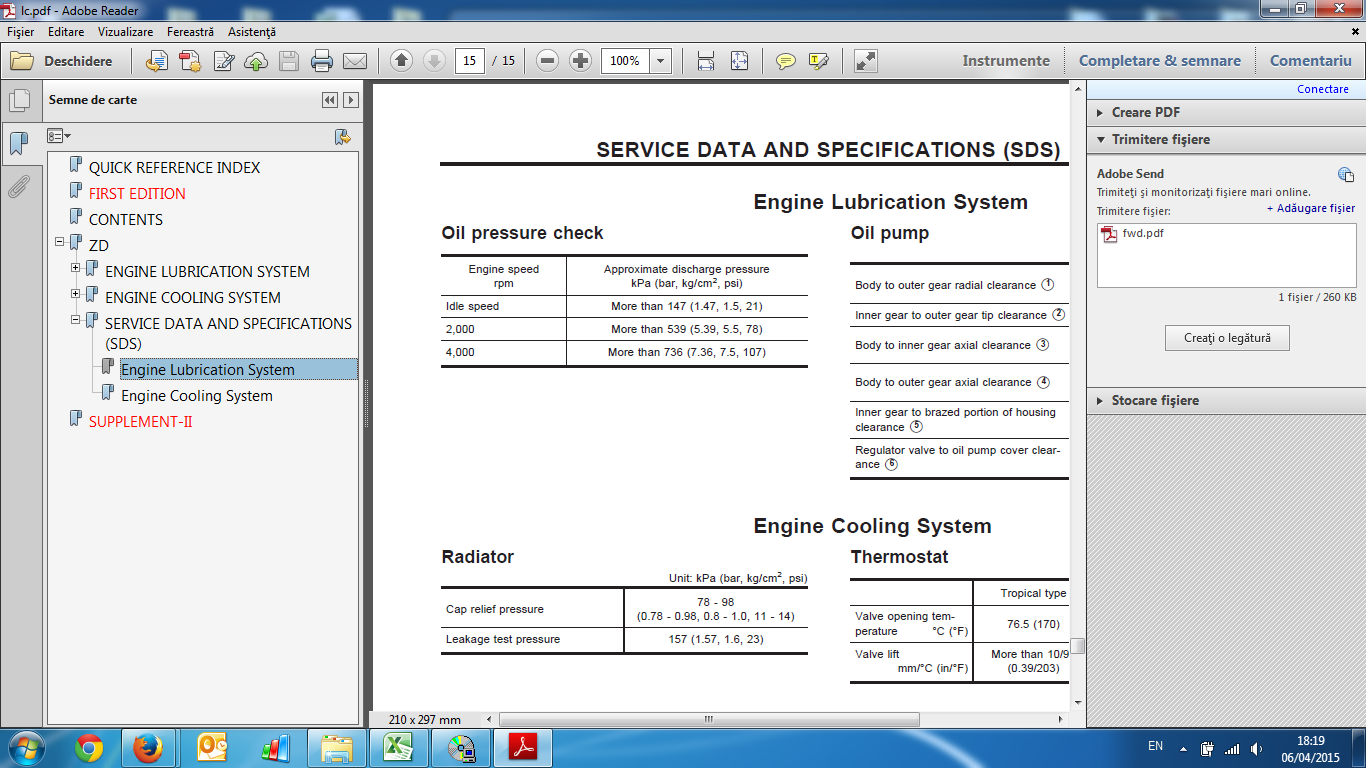The image size is (1366, 768).
Task: Click the Save file floppy icon
Action: pos(289,61)
